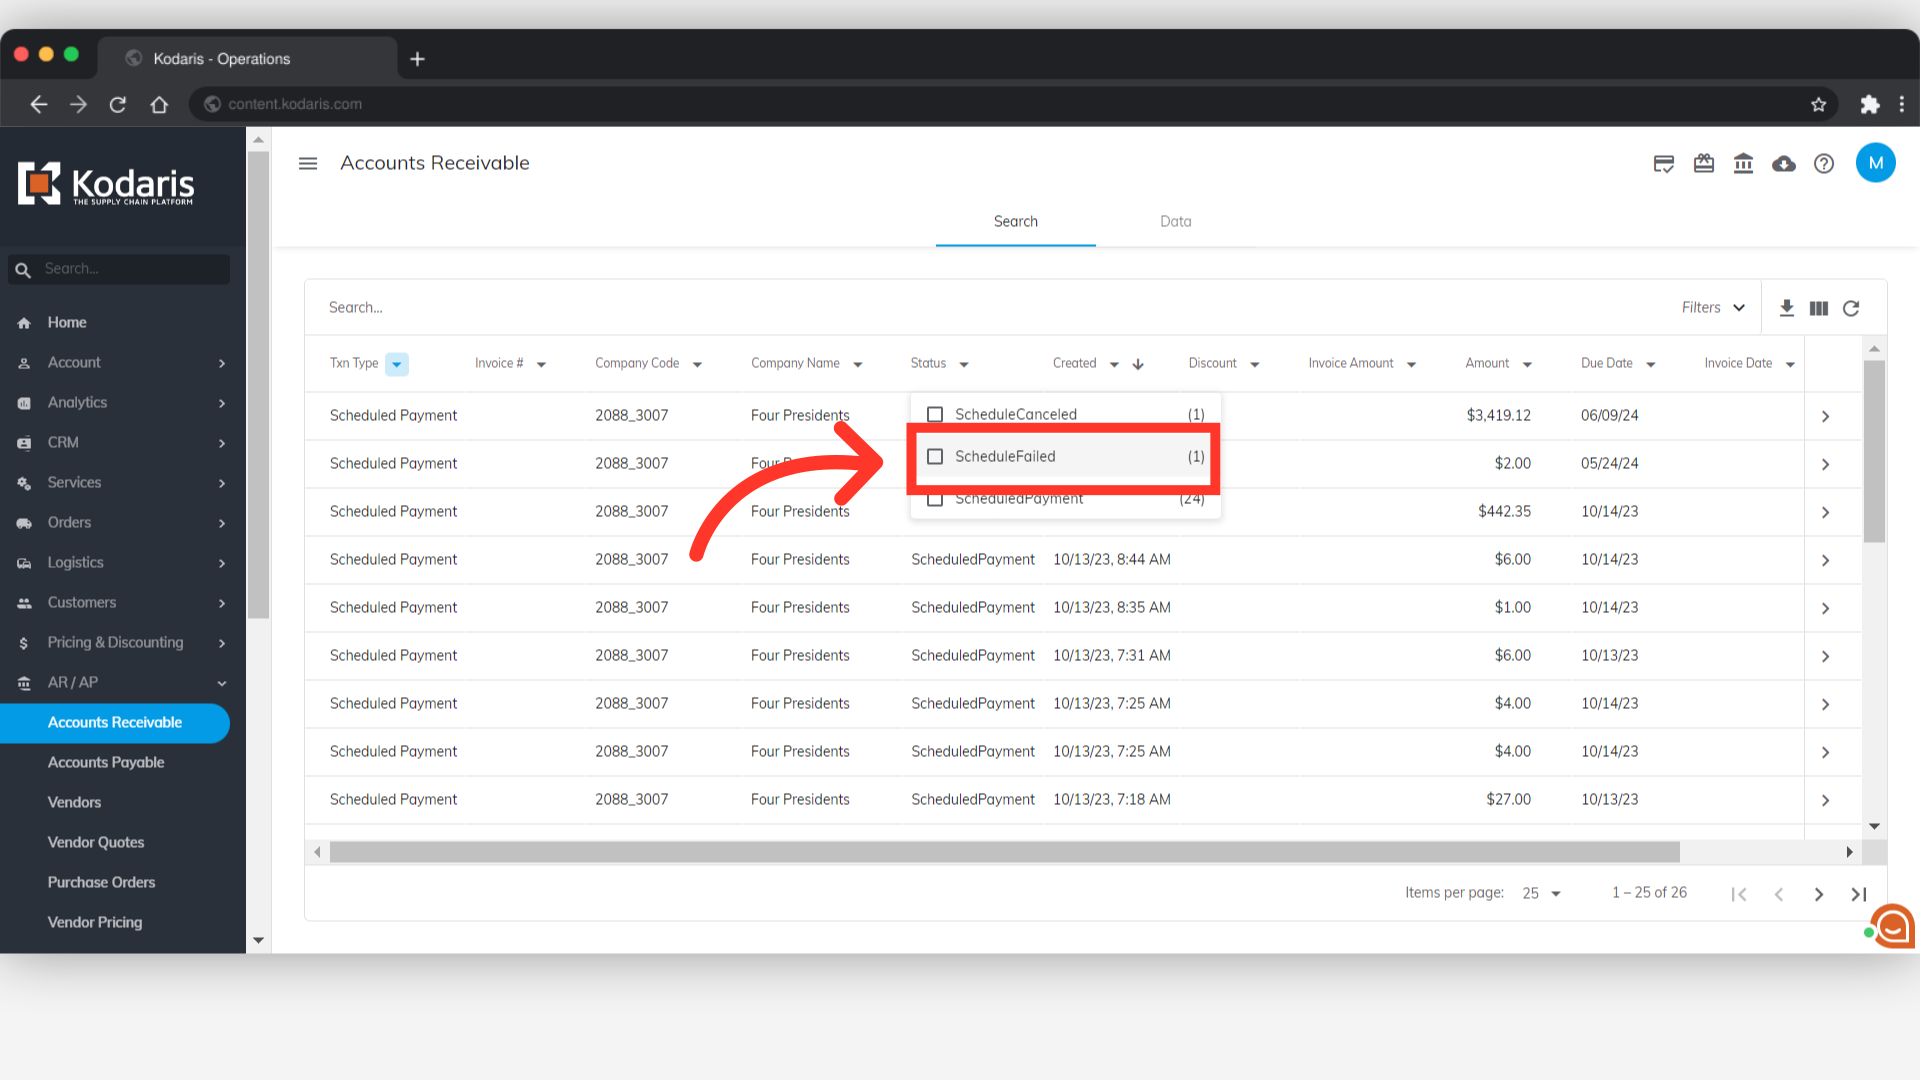Click the bank building icon in header

pyautogui.click(x=1743, y=164)
